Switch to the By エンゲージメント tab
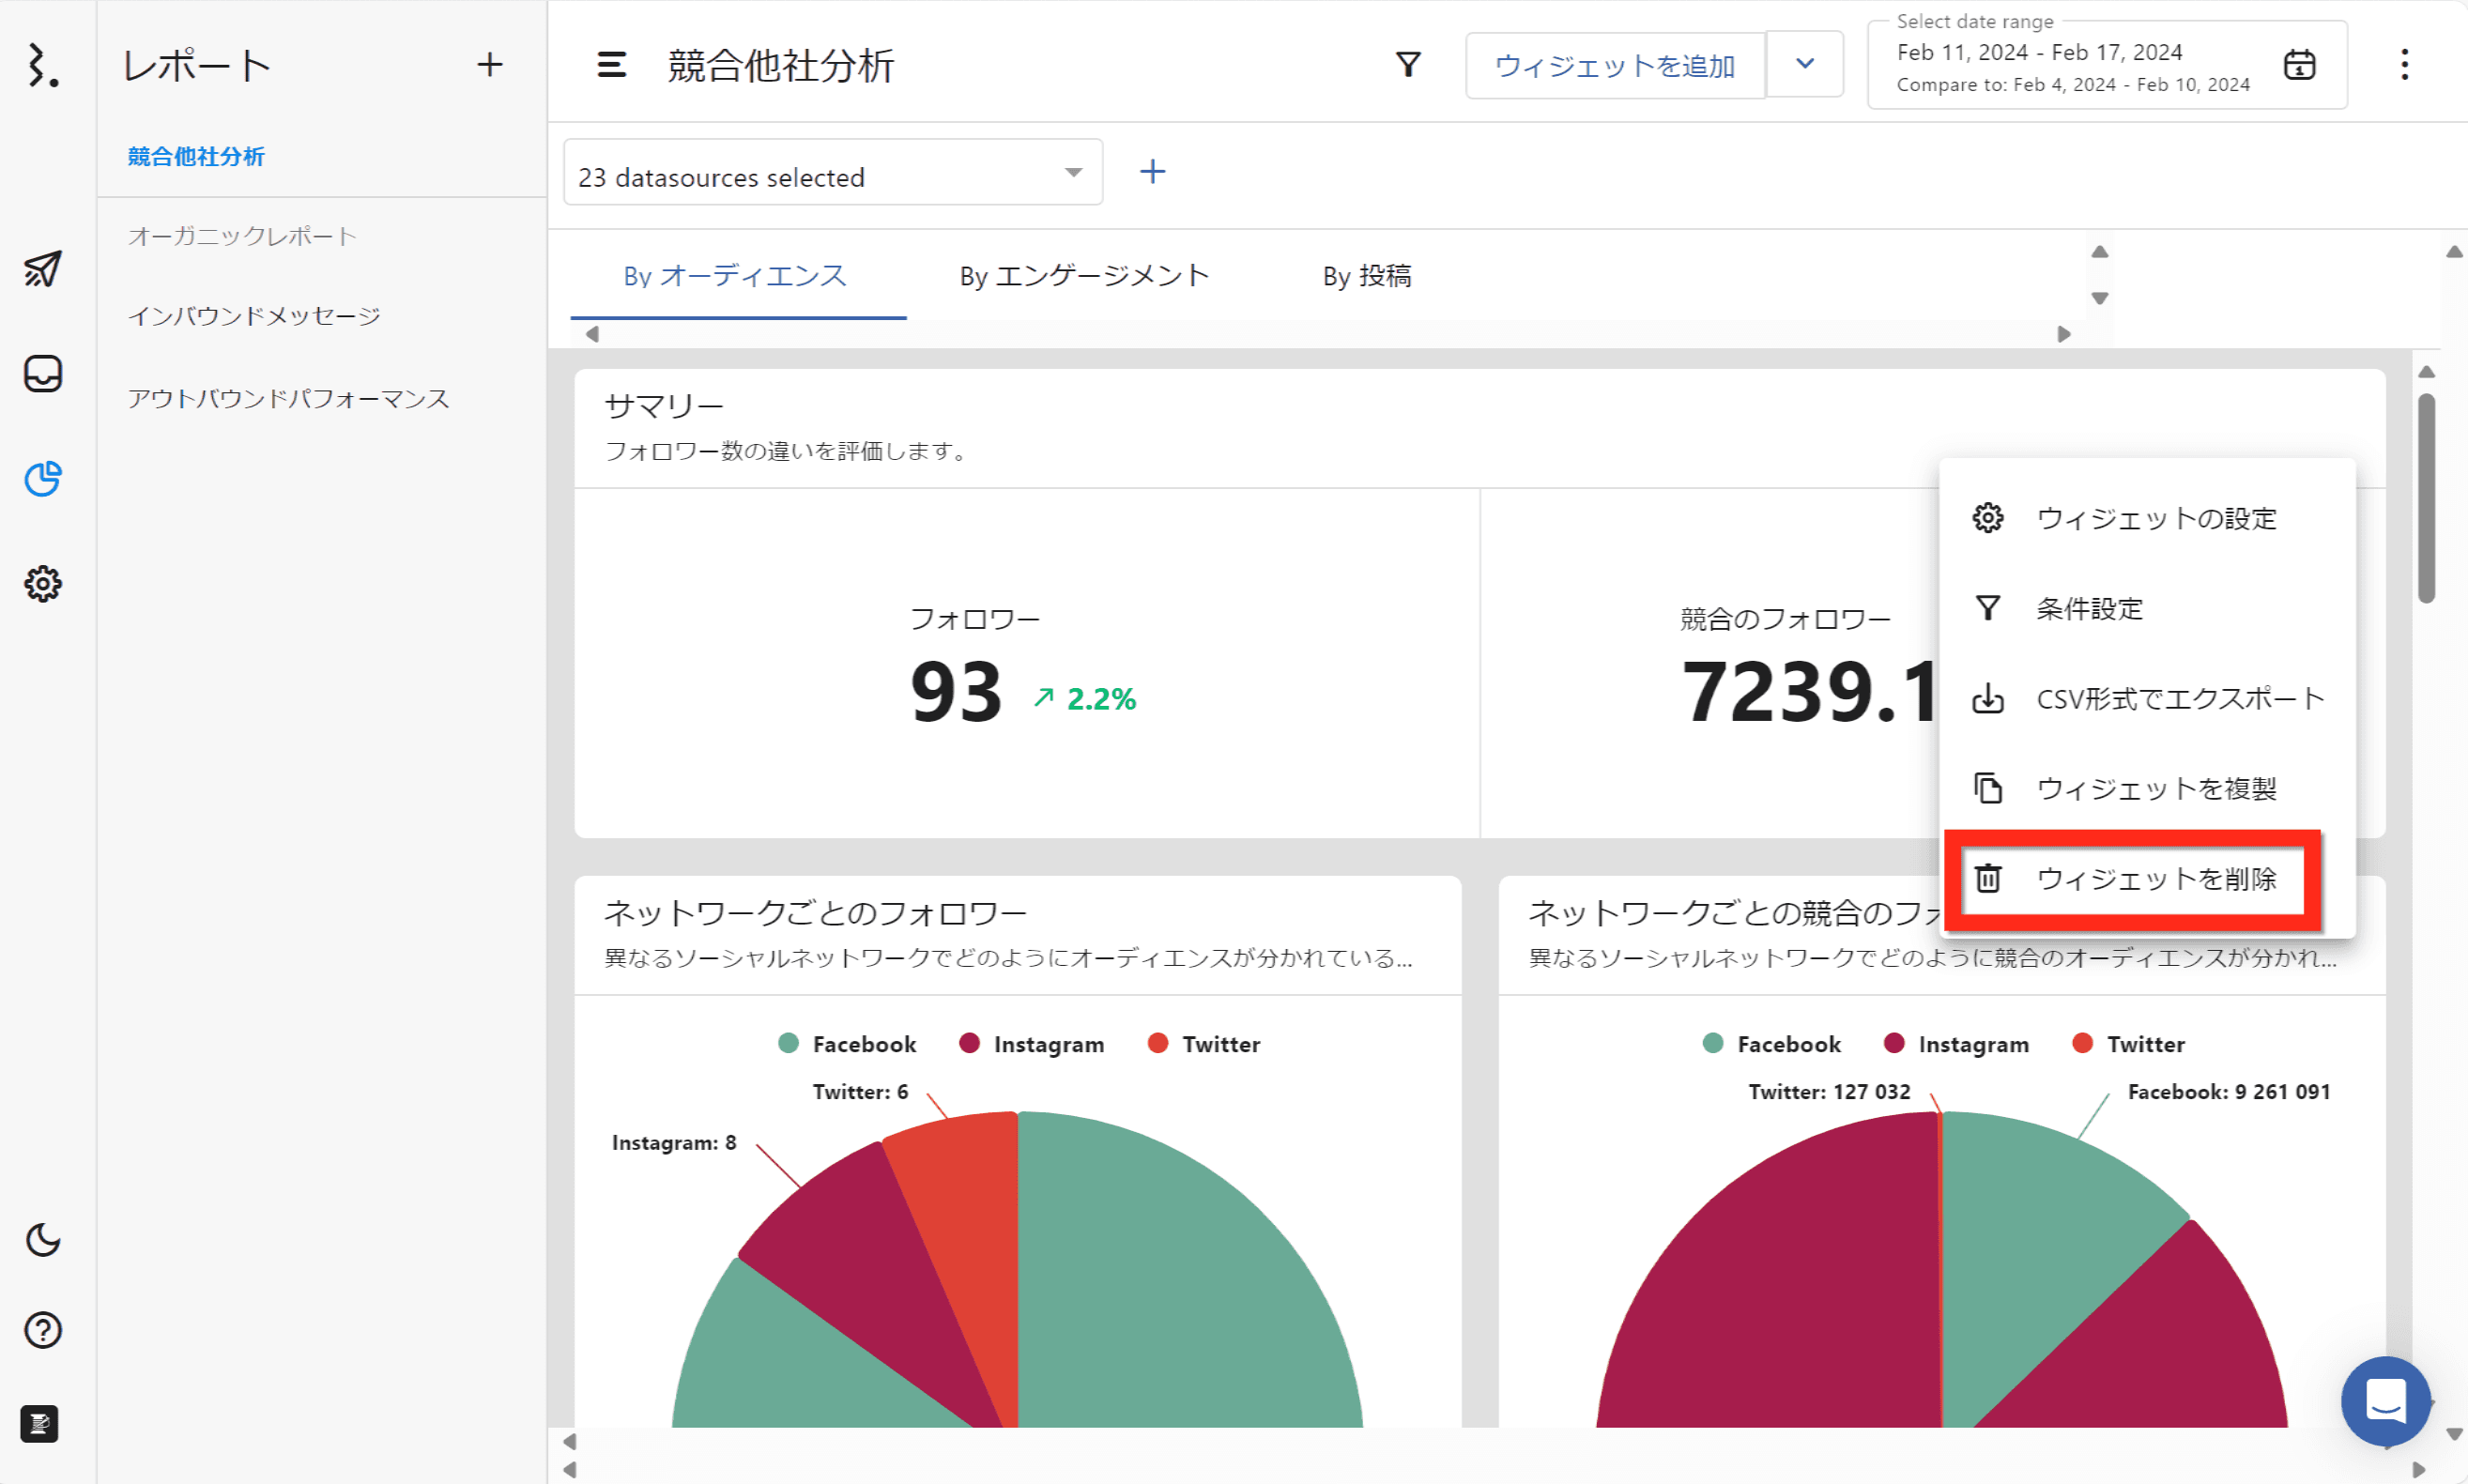Image resolution: width=2468 pixels, height=1484 pixels. [1084, 276]
